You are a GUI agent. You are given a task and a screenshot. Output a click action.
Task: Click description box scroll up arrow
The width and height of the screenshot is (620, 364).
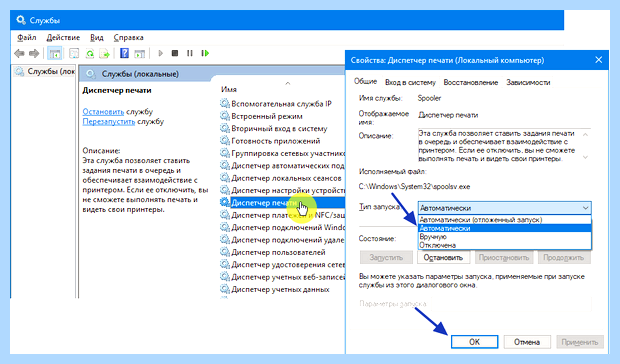[586, 135]
